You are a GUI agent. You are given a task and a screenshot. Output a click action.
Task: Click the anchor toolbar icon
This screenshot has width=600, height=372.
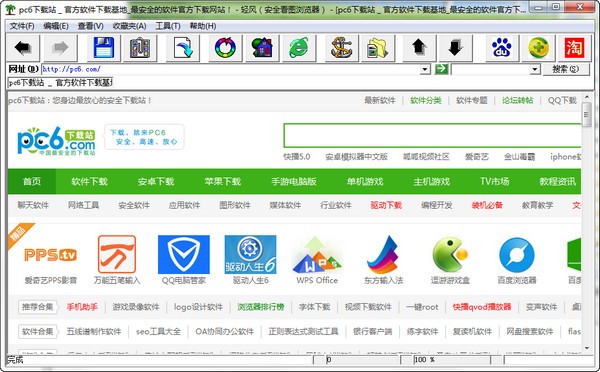click(341, 48)
